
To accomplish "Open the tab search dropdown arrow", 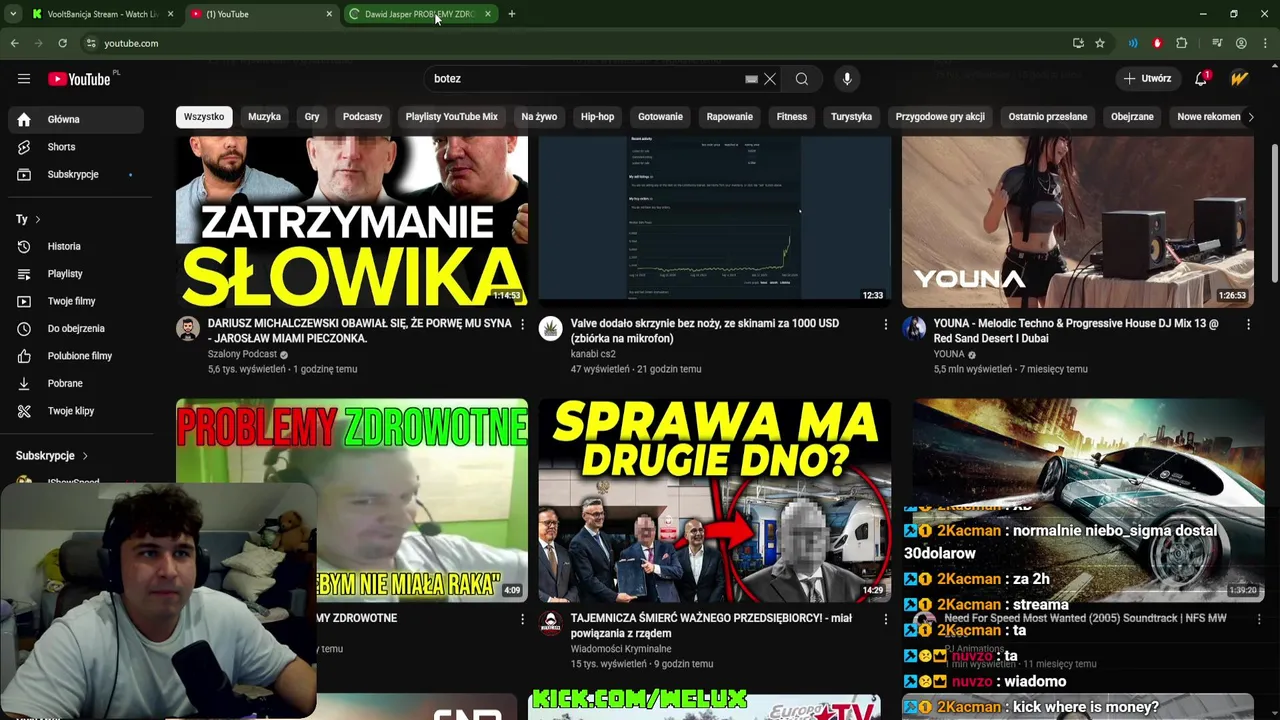I will click(x=13, y=14).
